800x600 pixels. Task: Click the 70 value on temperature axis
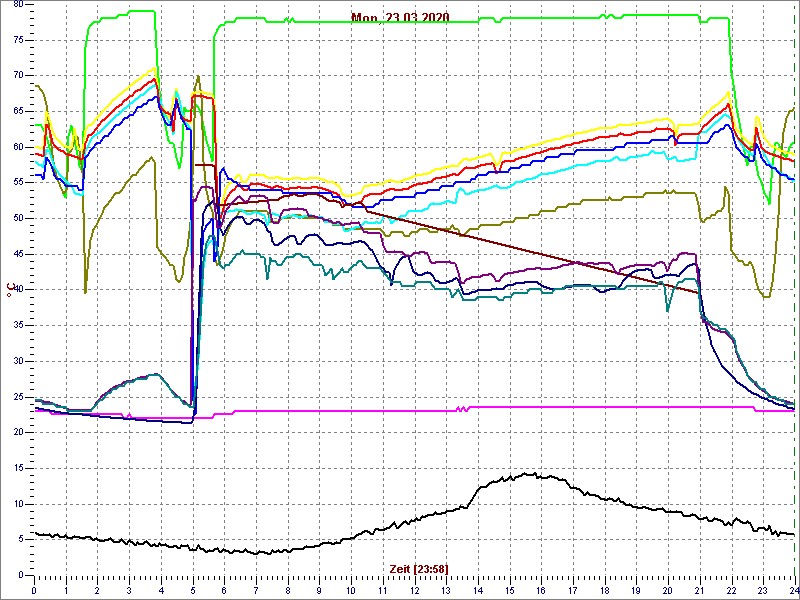(15, 75)
